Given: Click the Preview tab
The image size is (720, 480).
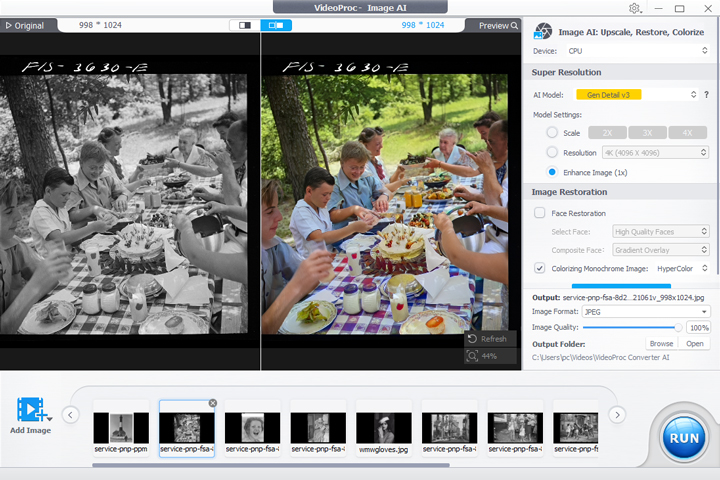Looking at the screenshot, I should (498, 25).
